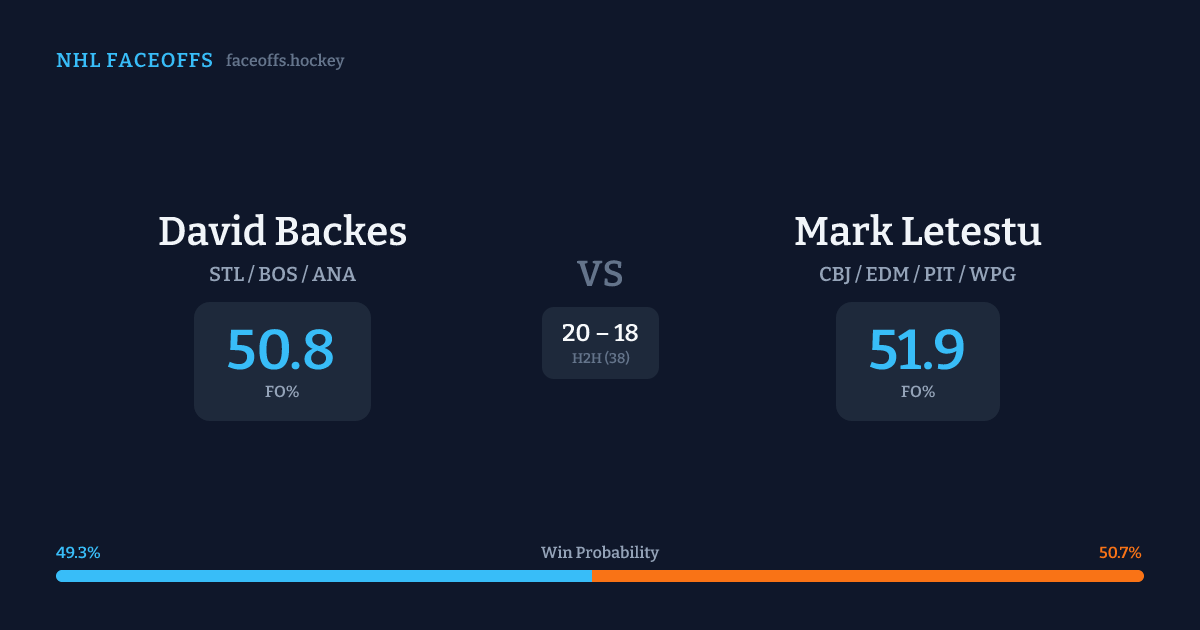Click the FO% label under 51.9
The width and height of the screenshot is (1200, 630).
pos(917,392)
